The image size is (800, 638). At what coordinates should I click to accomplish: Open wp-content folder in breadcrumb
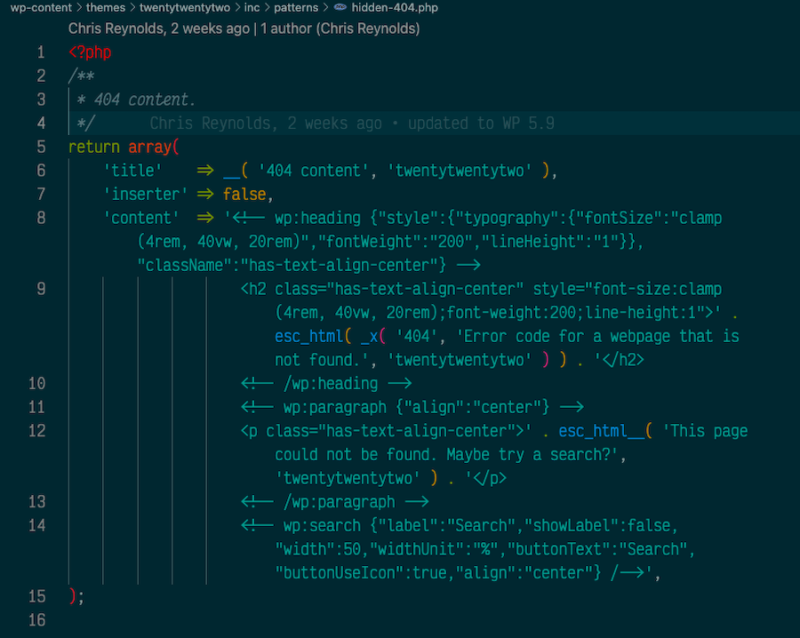32,8
